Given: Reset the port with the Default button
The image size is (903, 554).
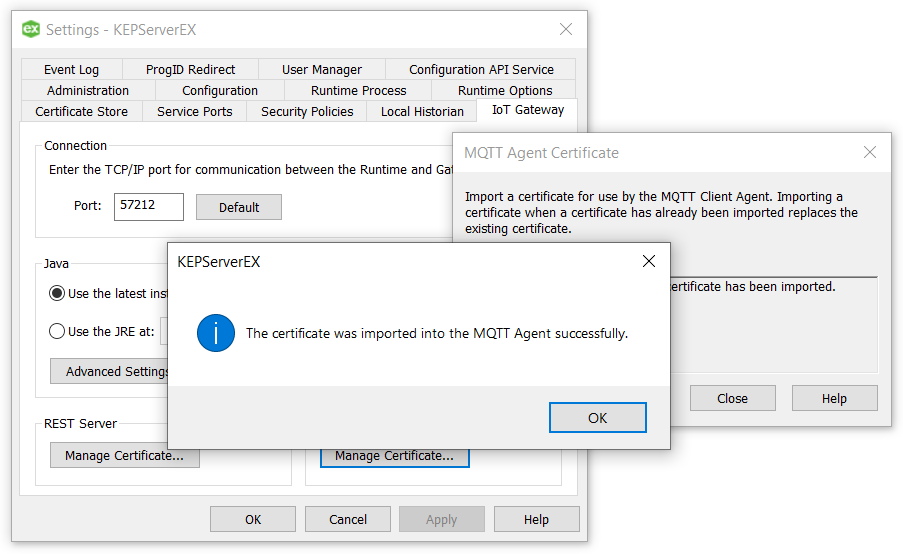Looking at the screenshot, I should point(239,207).
